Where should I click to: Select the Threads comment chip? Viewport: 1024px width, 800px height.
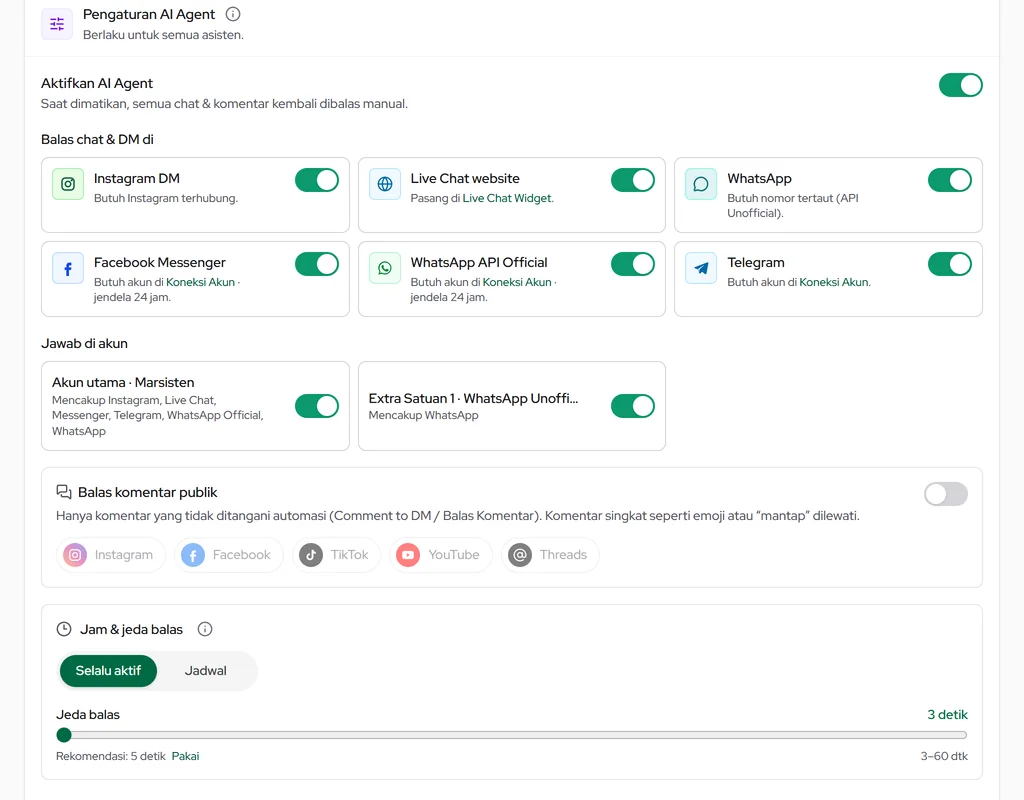coord(550,555)
